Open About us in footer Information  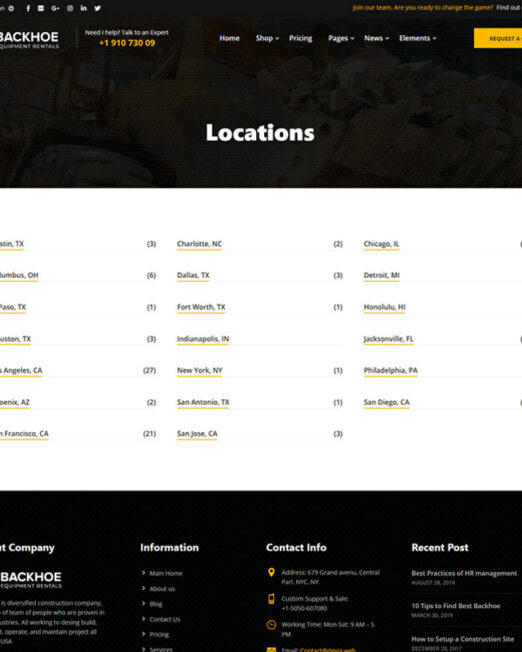(162, 589)
